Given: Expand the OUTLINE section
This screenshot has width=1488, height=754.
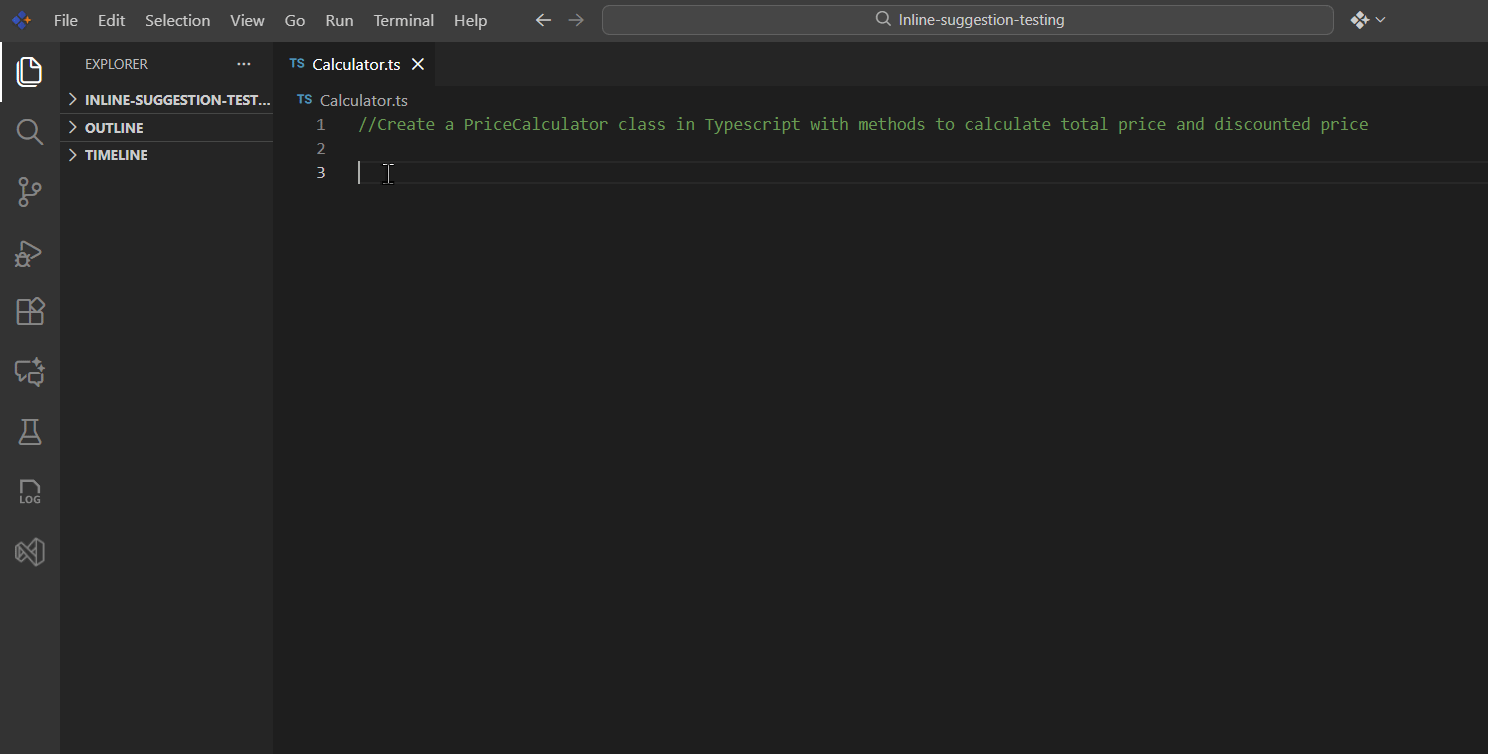Looking at the screenshot, I should [x=114, y=128].
